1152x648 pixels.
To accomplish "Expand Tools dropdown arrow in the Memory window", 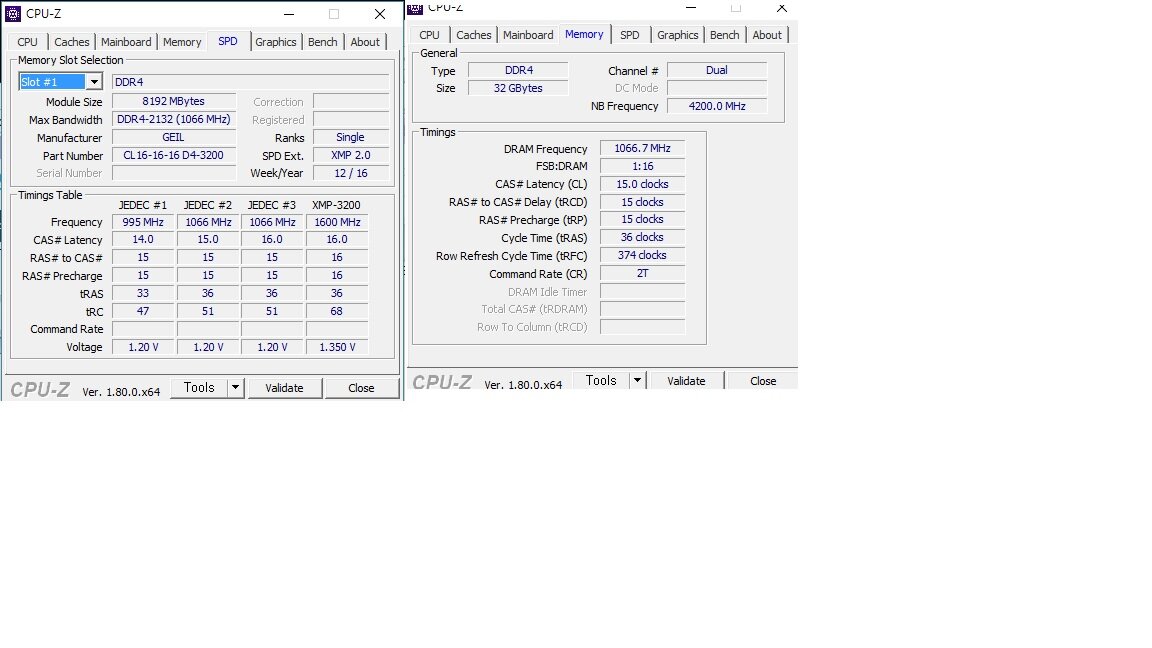I will tap(637, 381).
